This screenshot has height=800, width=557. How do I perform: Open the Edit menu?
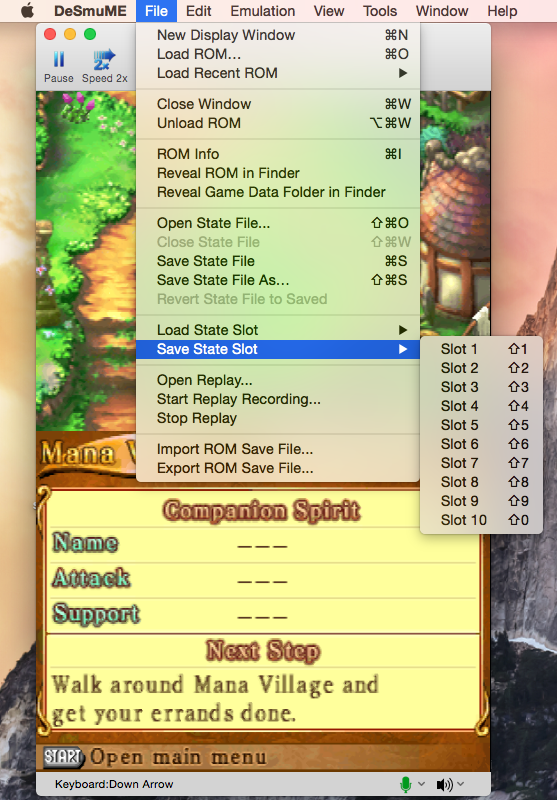(198, 11)
